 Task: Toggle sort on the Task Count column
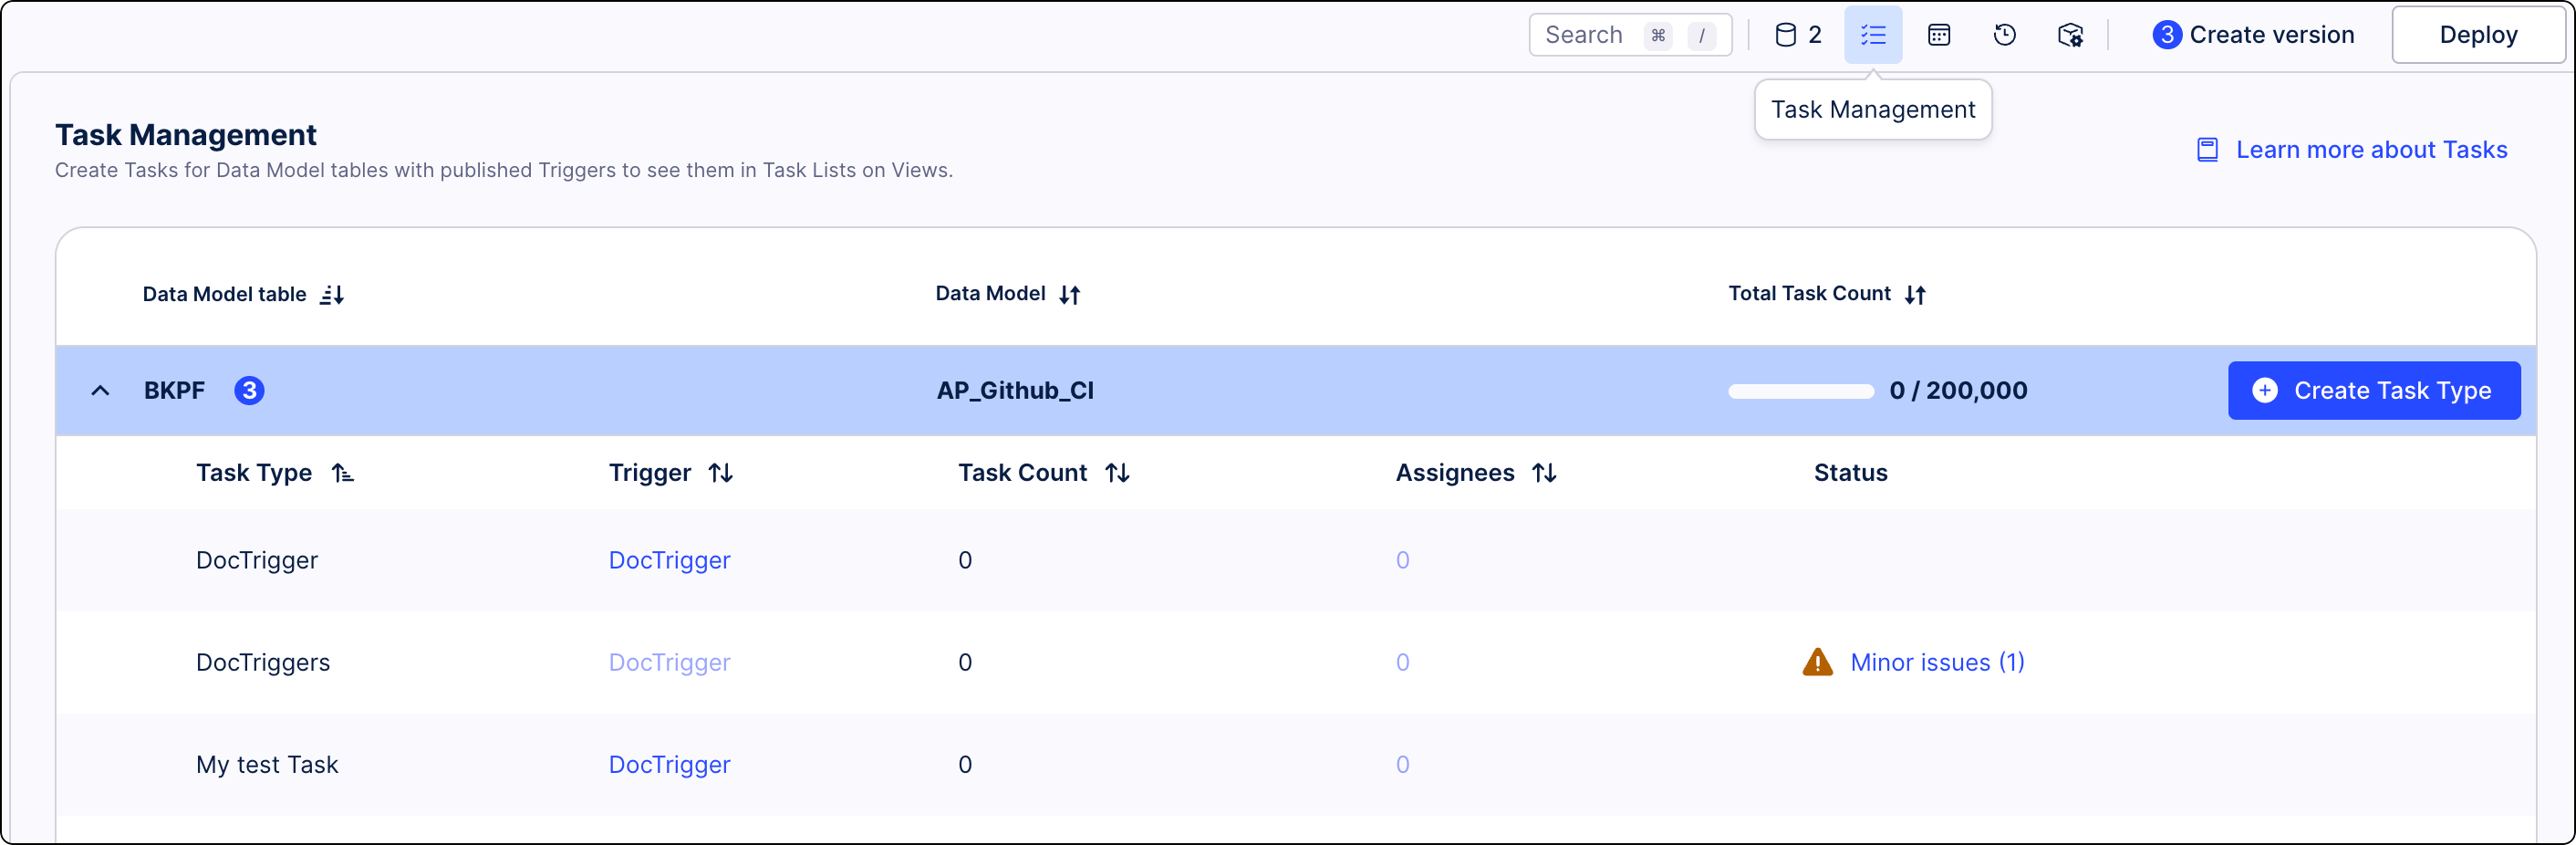tap(1119, 472)
